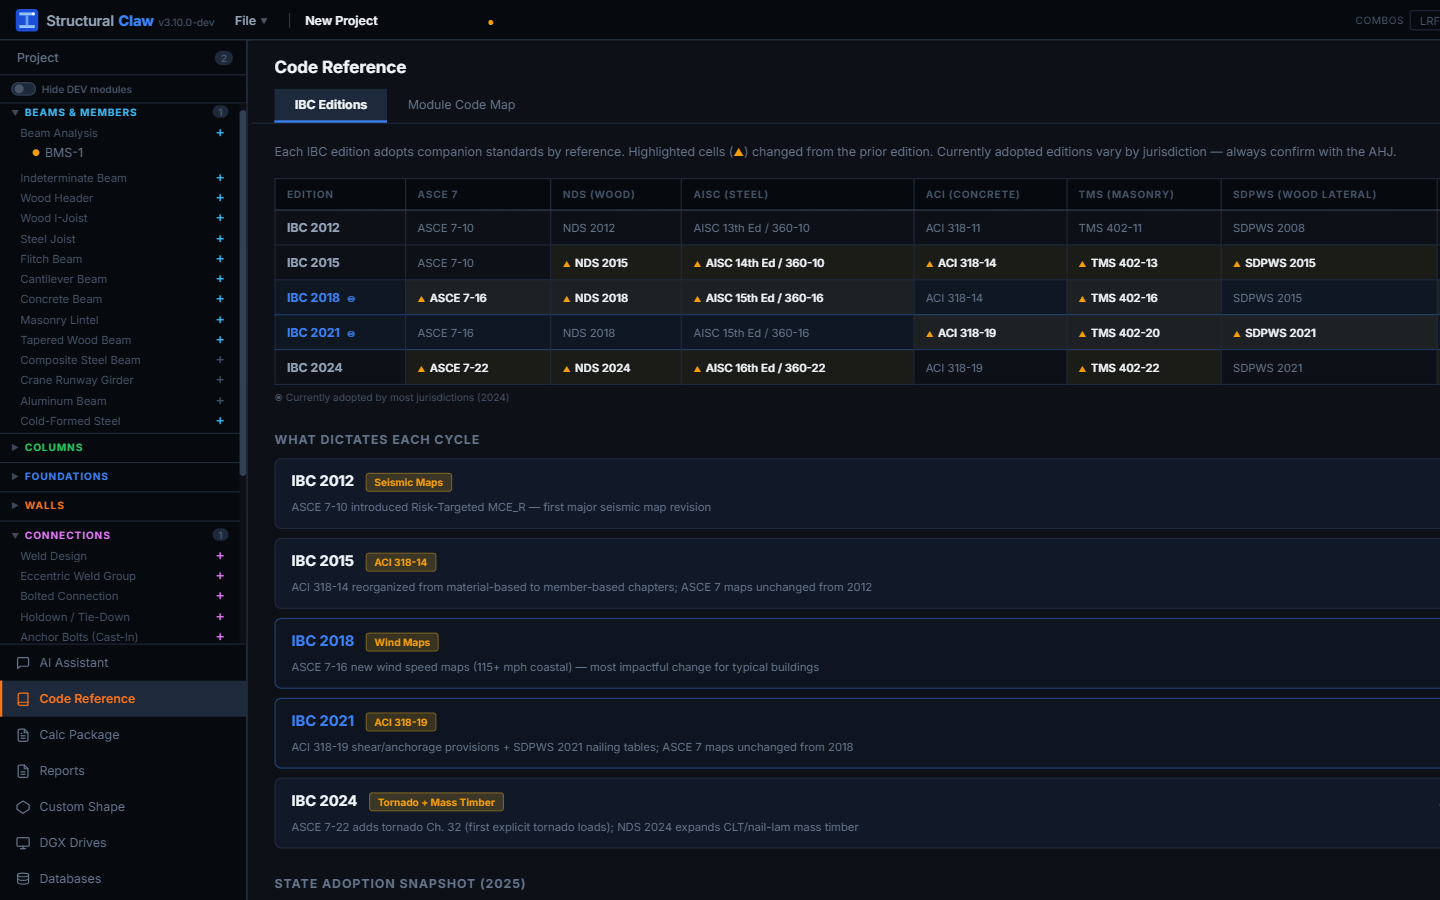Add a new Beam Analysis with plus icon

pyautogui.click(x=220, y=133)
